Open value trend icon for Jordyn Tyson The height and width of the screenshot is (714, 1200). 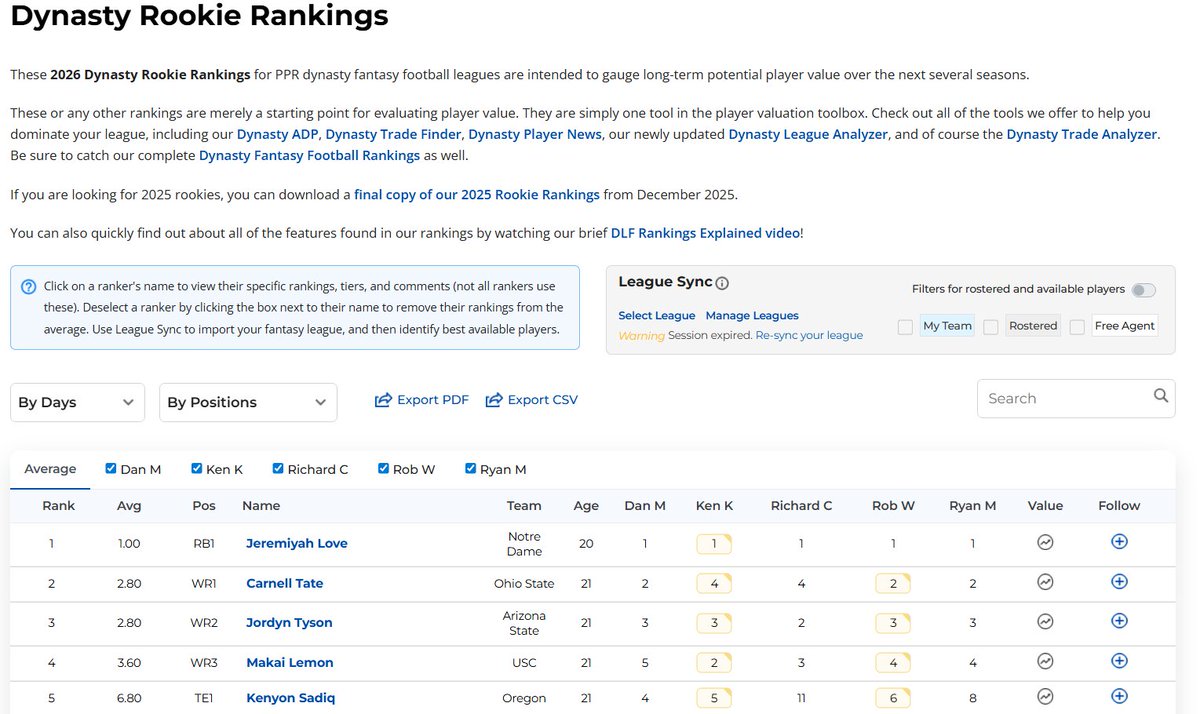tap(1045, 621)
